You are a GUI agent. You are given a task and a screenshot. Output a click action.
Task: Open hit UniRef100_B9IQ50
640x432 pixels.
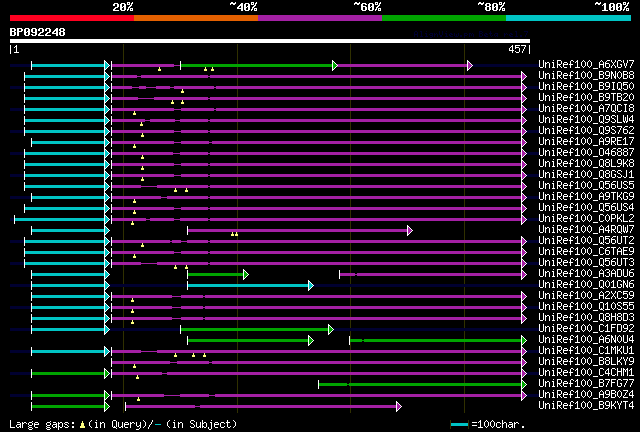click(586, 87)
